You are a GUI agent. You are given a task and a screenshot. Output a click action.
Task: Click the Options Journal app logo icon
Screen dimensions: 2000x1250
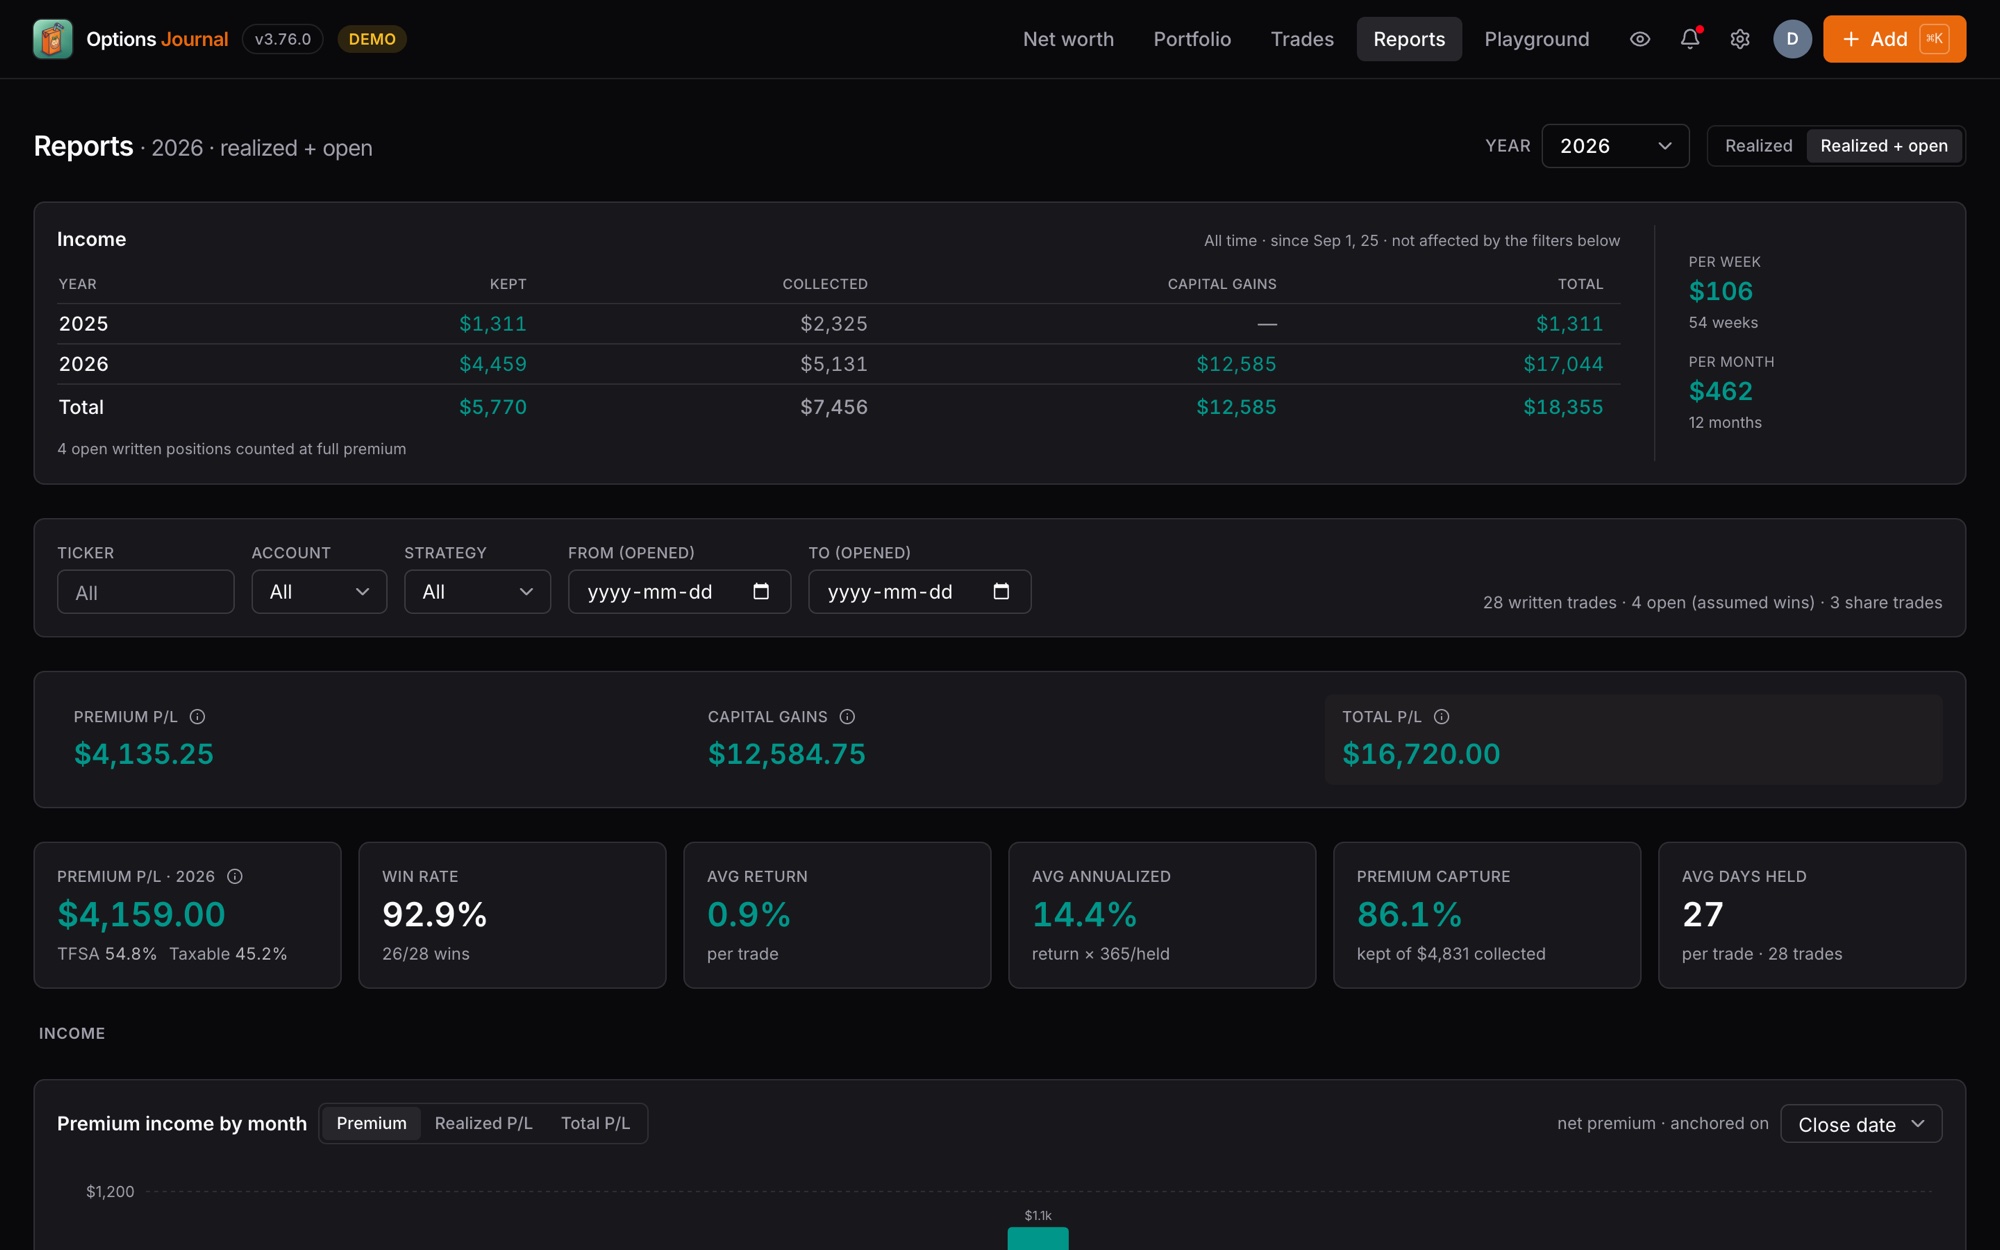[53, 39]
